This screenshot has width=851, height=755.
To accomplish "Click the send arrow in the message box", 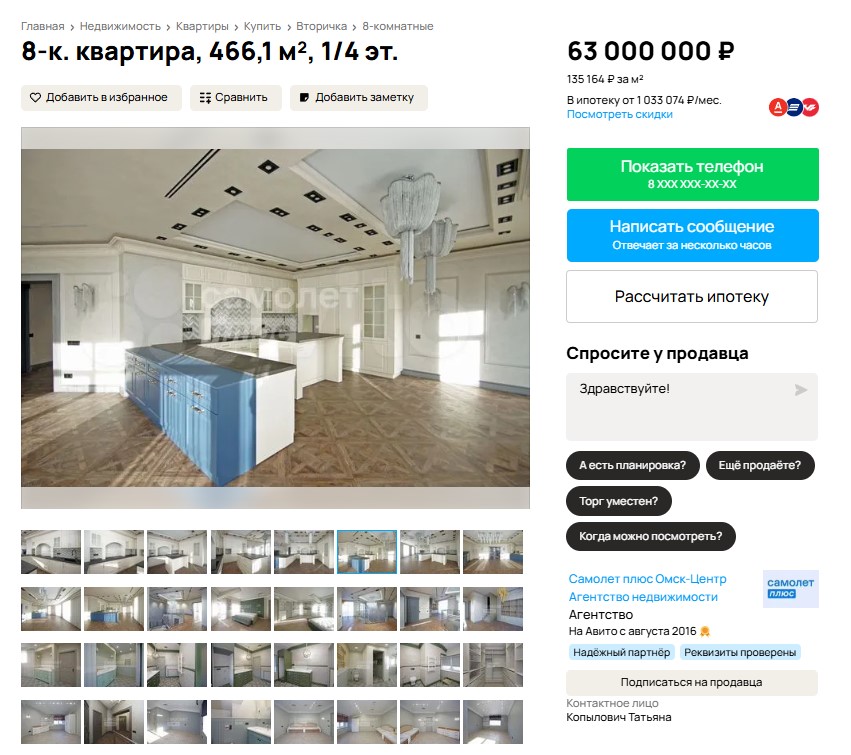I will pyautogui.click(x=801, y=390).
